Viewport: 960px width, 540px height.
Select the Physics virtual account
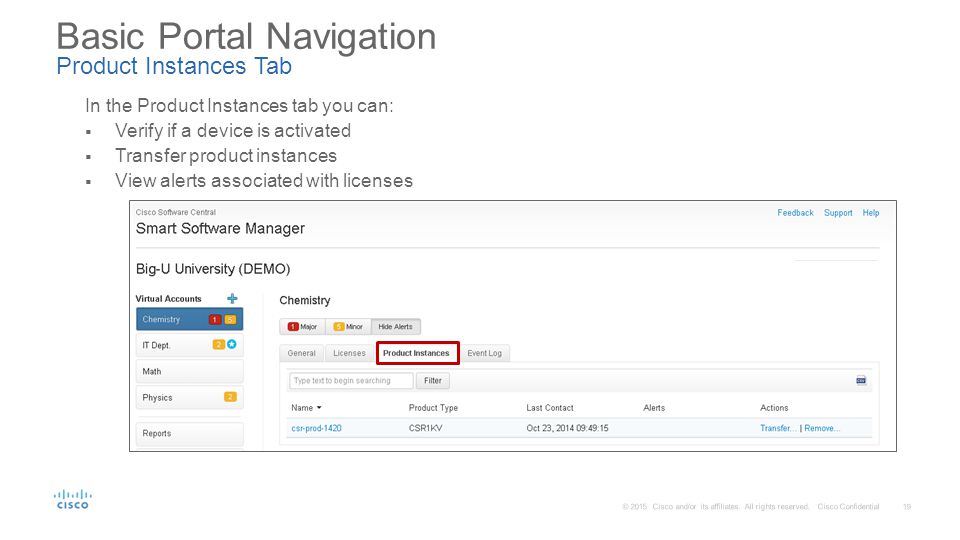(189, 397)
